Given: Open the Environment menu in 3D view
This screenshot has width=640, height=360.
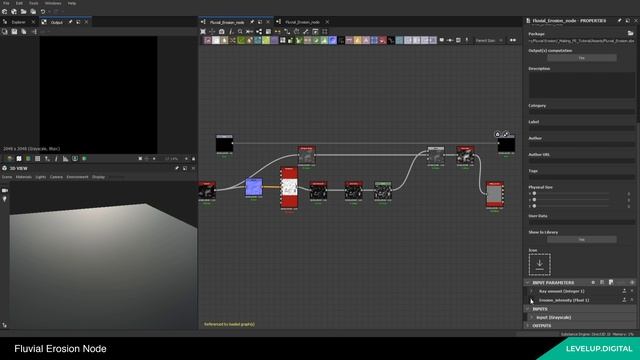Looking at the screenshot, I should [x=77, y=177].
